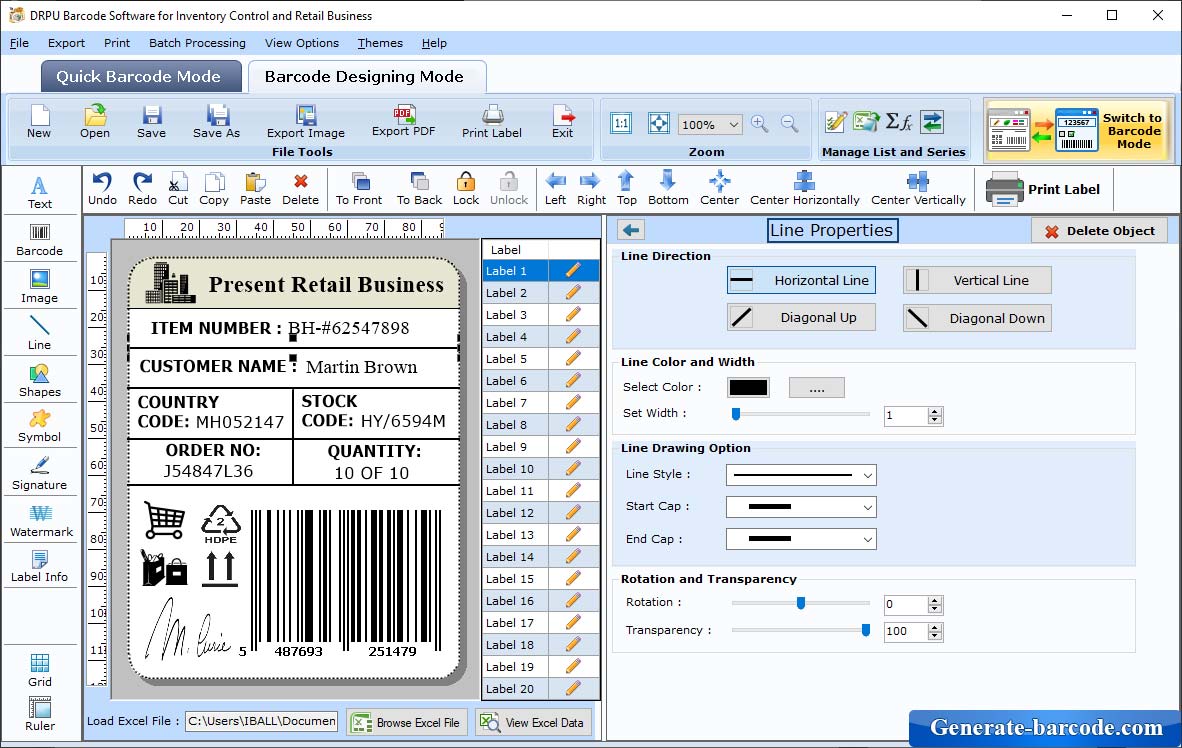The width and height of the screenshot is (1182, 748).
Task: Click the Delete toolbar icon
Action: click(x=300, y=189)
